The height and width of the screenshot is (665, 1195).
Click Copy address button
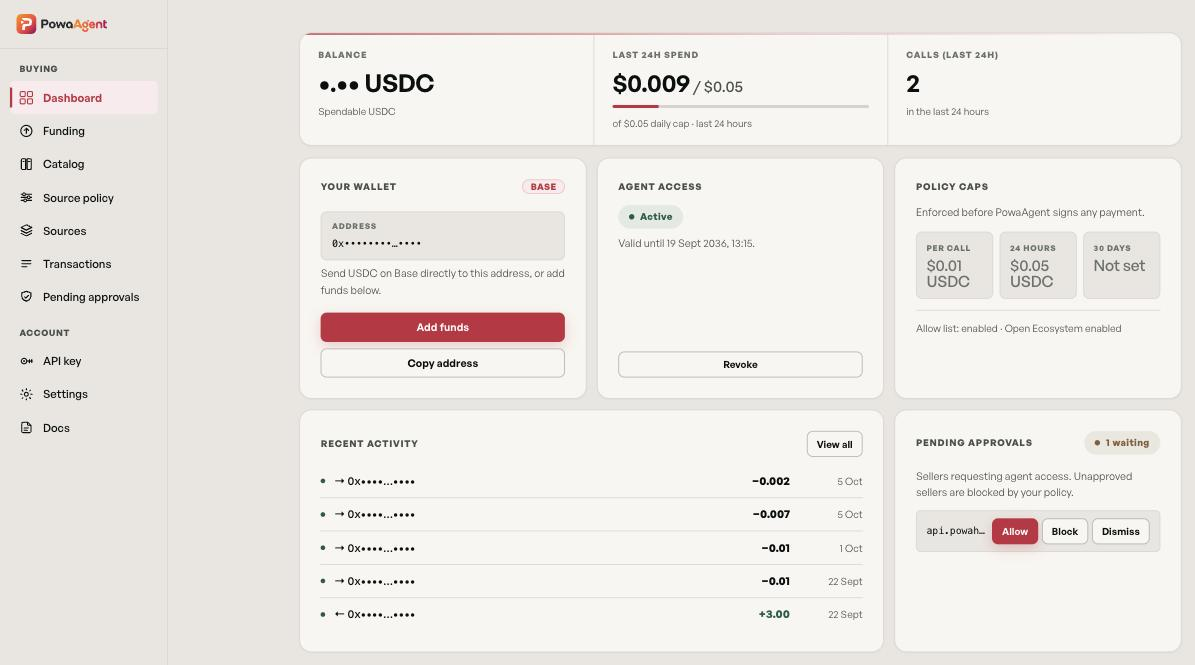(442, 363)
